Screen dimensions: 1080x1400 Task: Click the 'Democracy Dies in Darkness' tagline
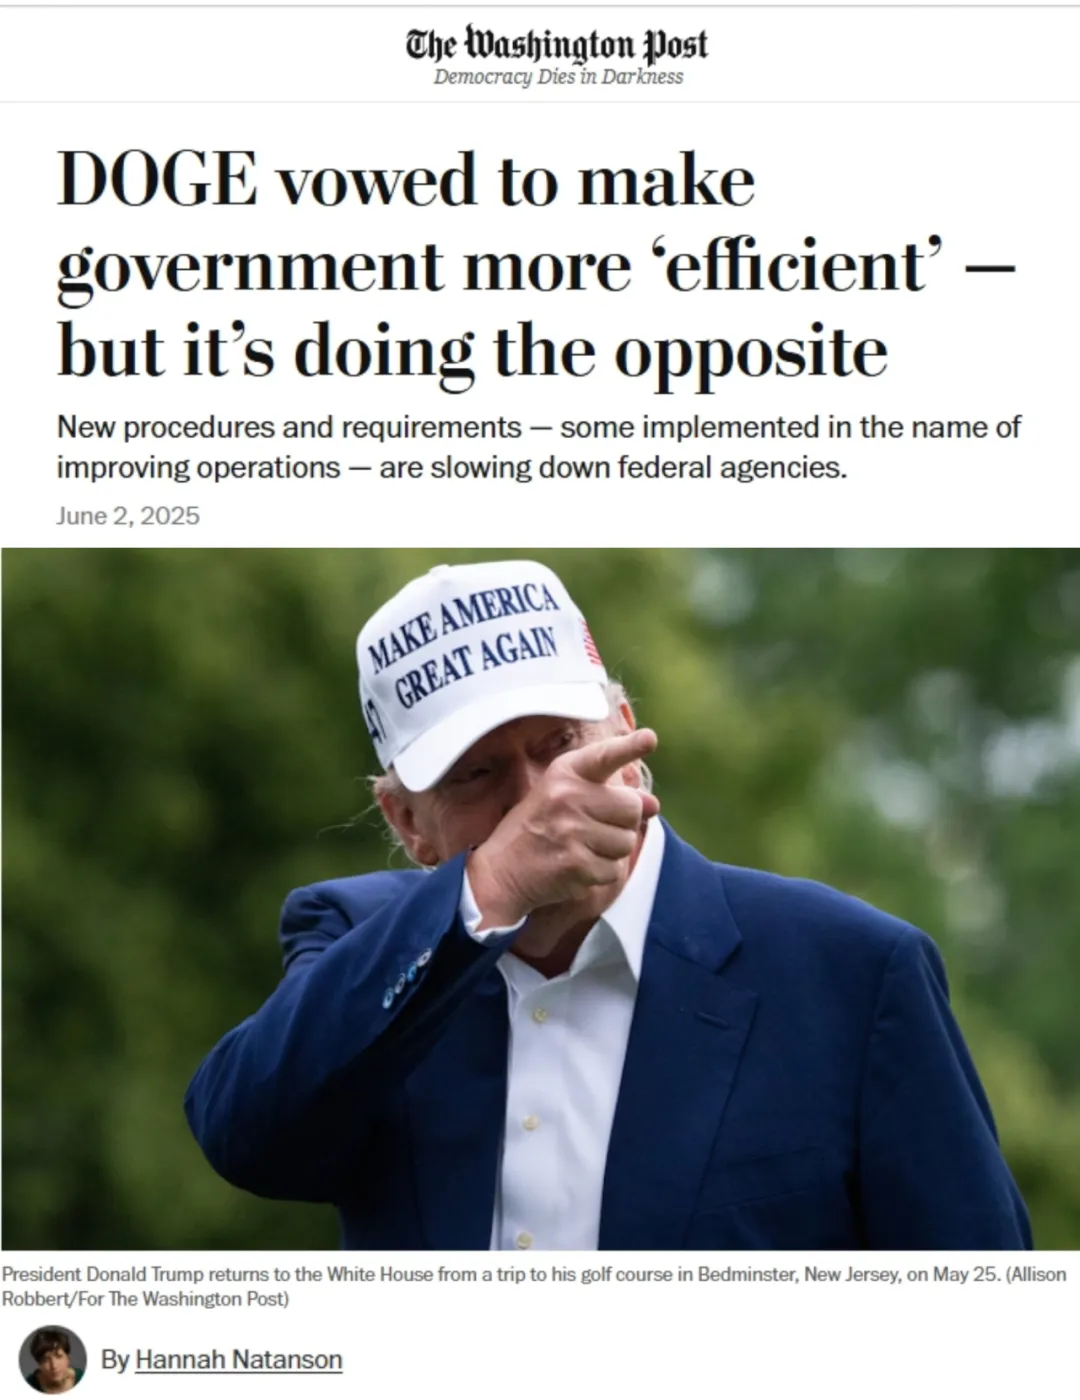[x=558, y=77]
